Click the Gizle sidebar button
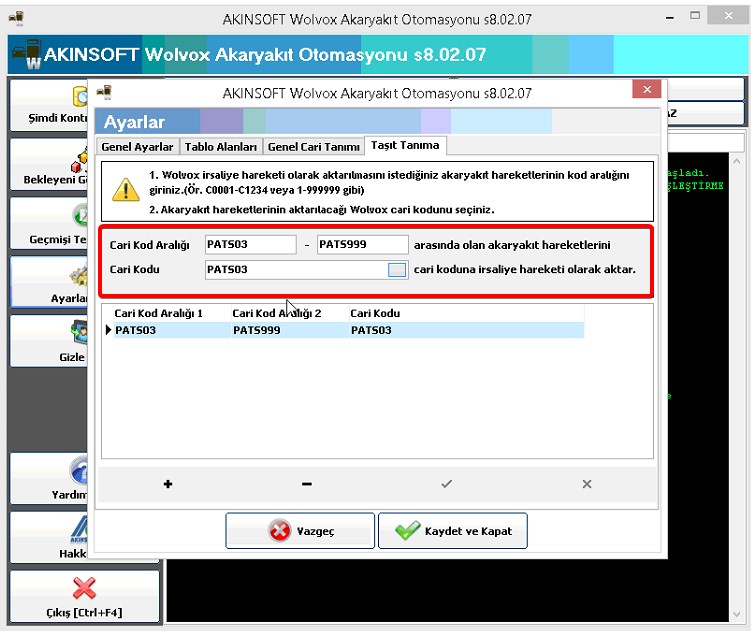 tap(48, 342)
